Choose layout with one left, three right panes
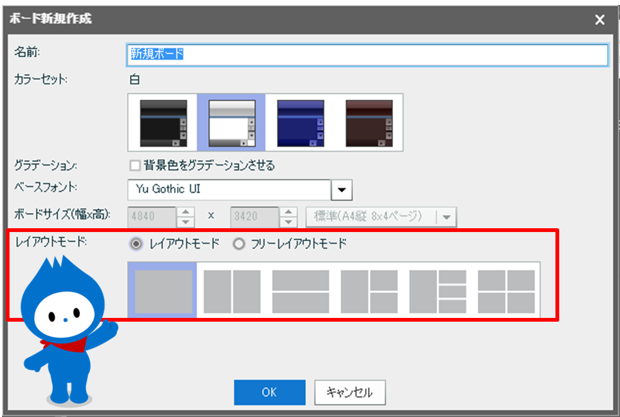The height and width of the screenshot is (417, 620). [x=437, y=291]
